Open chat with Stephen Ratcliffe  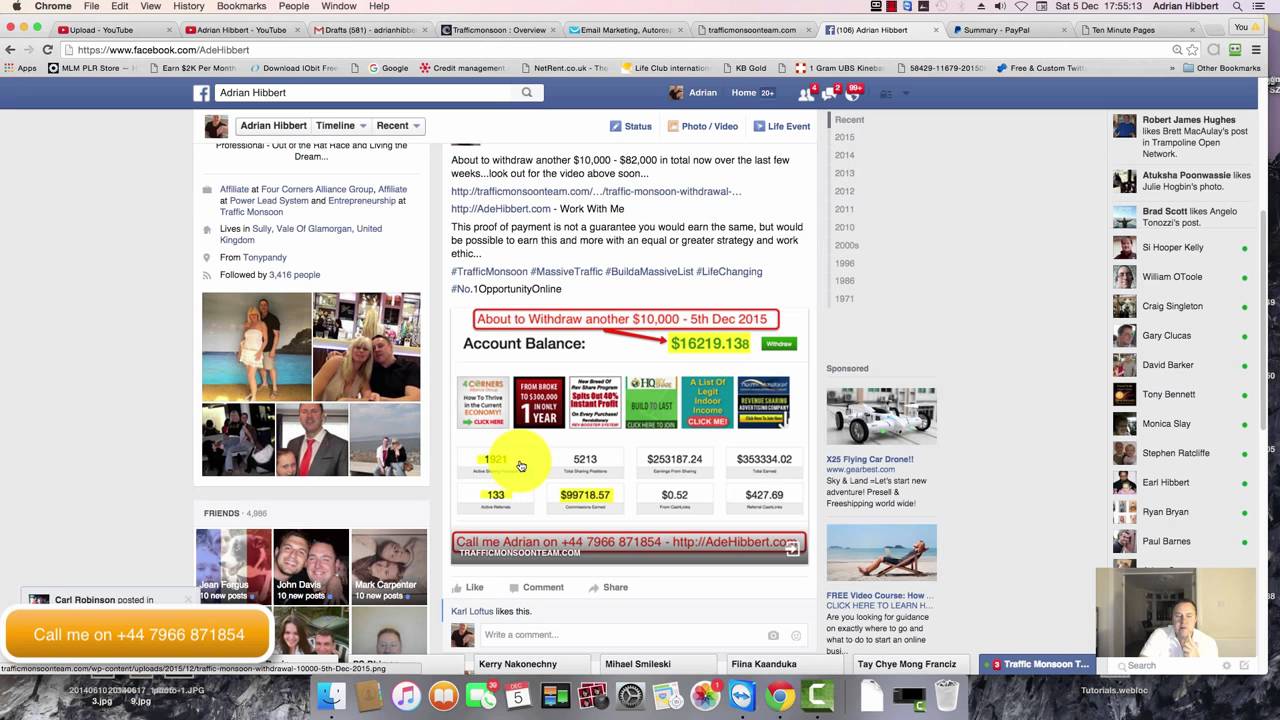tap(1181, 453)
